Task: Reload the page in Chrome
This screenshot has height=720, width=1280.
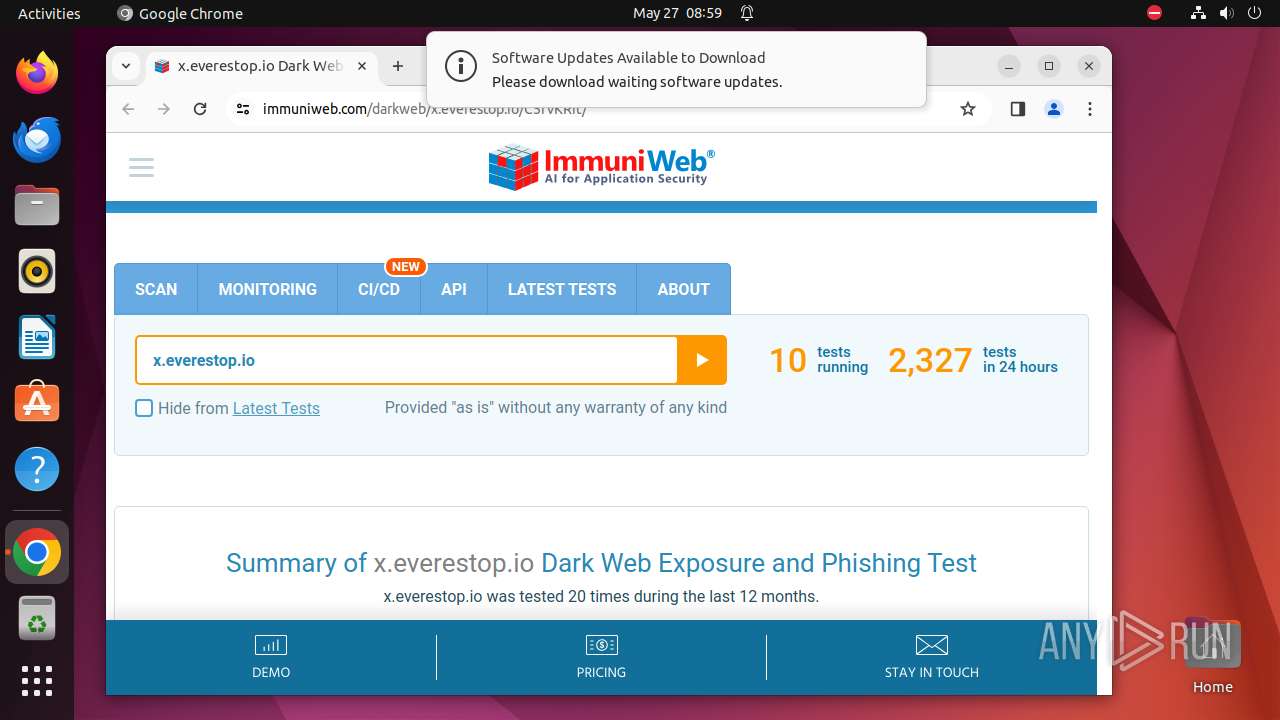Action: pos(200,109)
